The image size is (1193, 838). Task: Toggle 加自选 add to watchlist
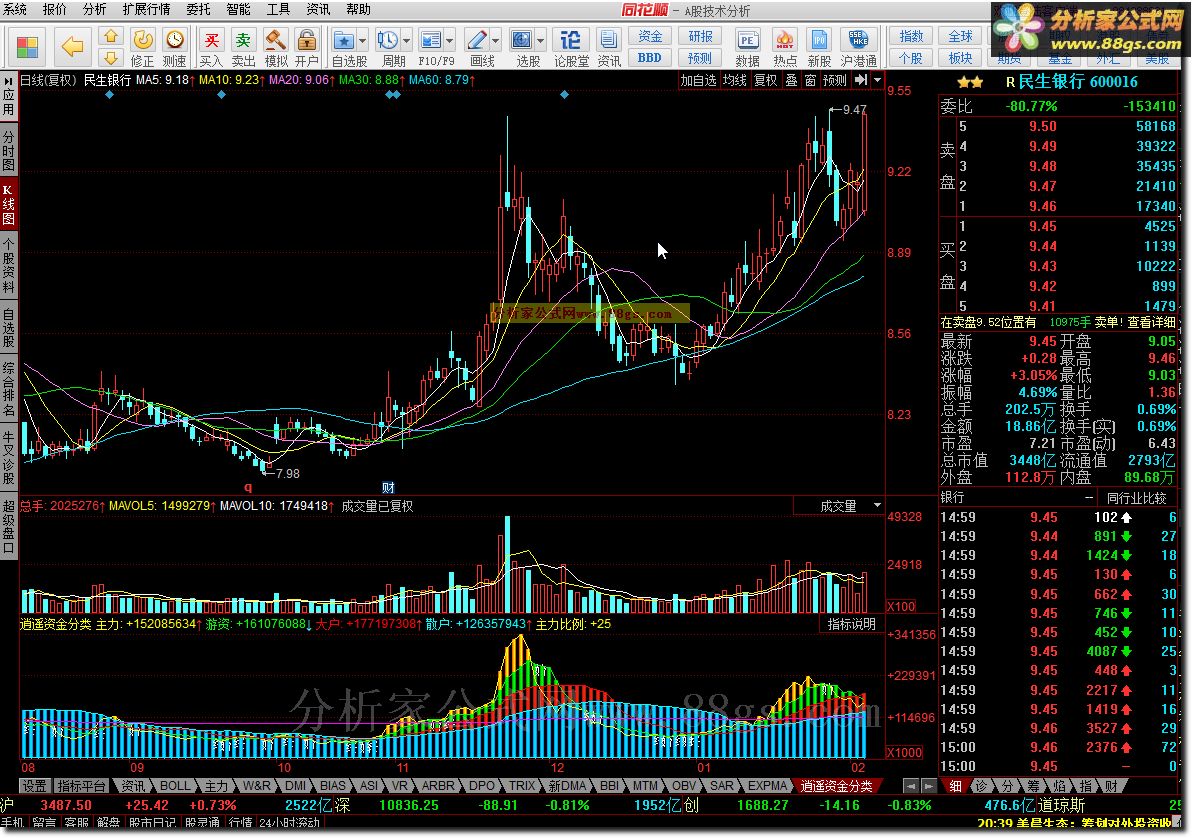tap(698, 80)
